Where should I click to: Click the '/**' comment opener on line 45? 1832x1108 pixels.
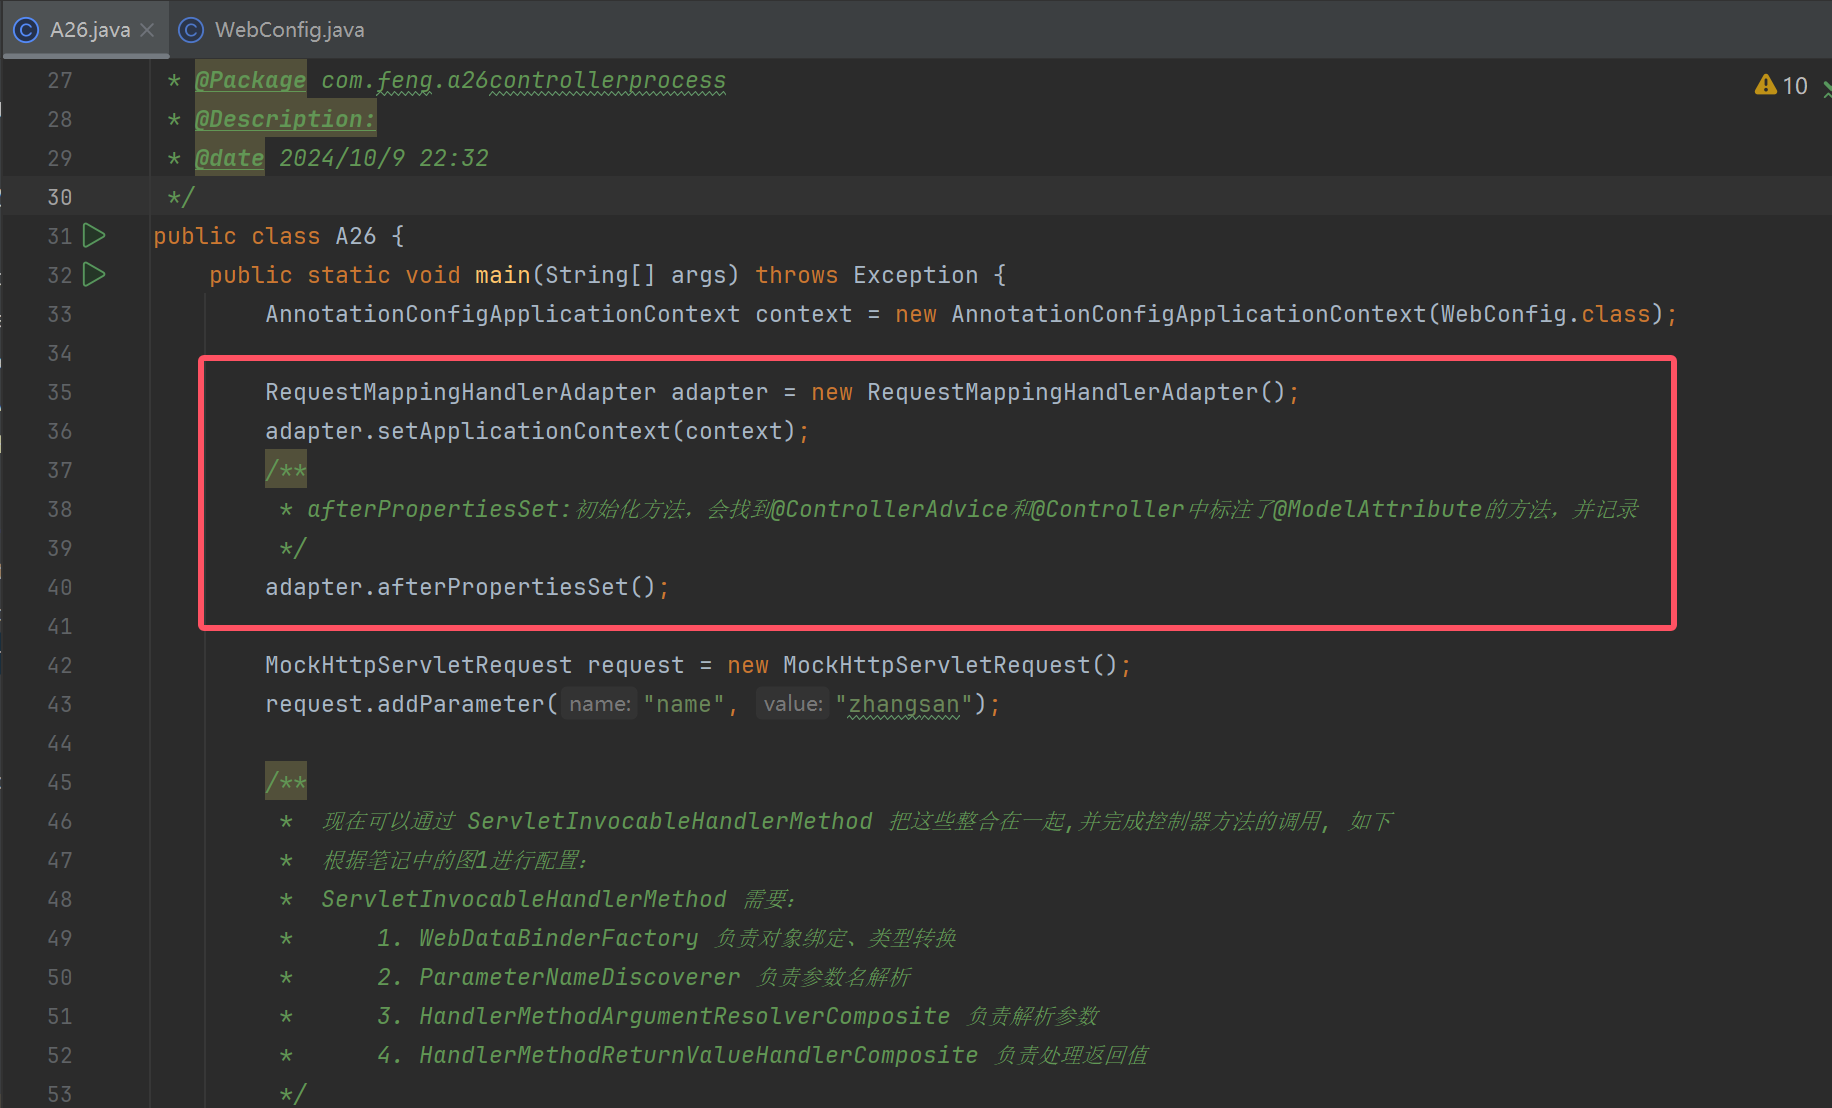[286, 782]
